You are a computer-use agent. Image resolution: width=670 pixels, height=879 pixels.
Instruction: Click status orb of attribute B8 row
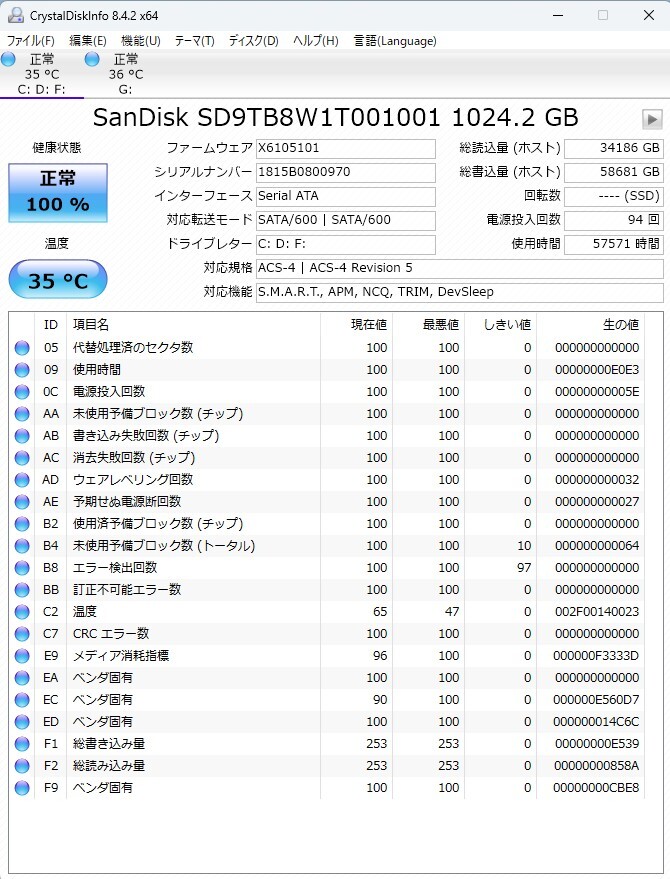[x=22, y=568]
